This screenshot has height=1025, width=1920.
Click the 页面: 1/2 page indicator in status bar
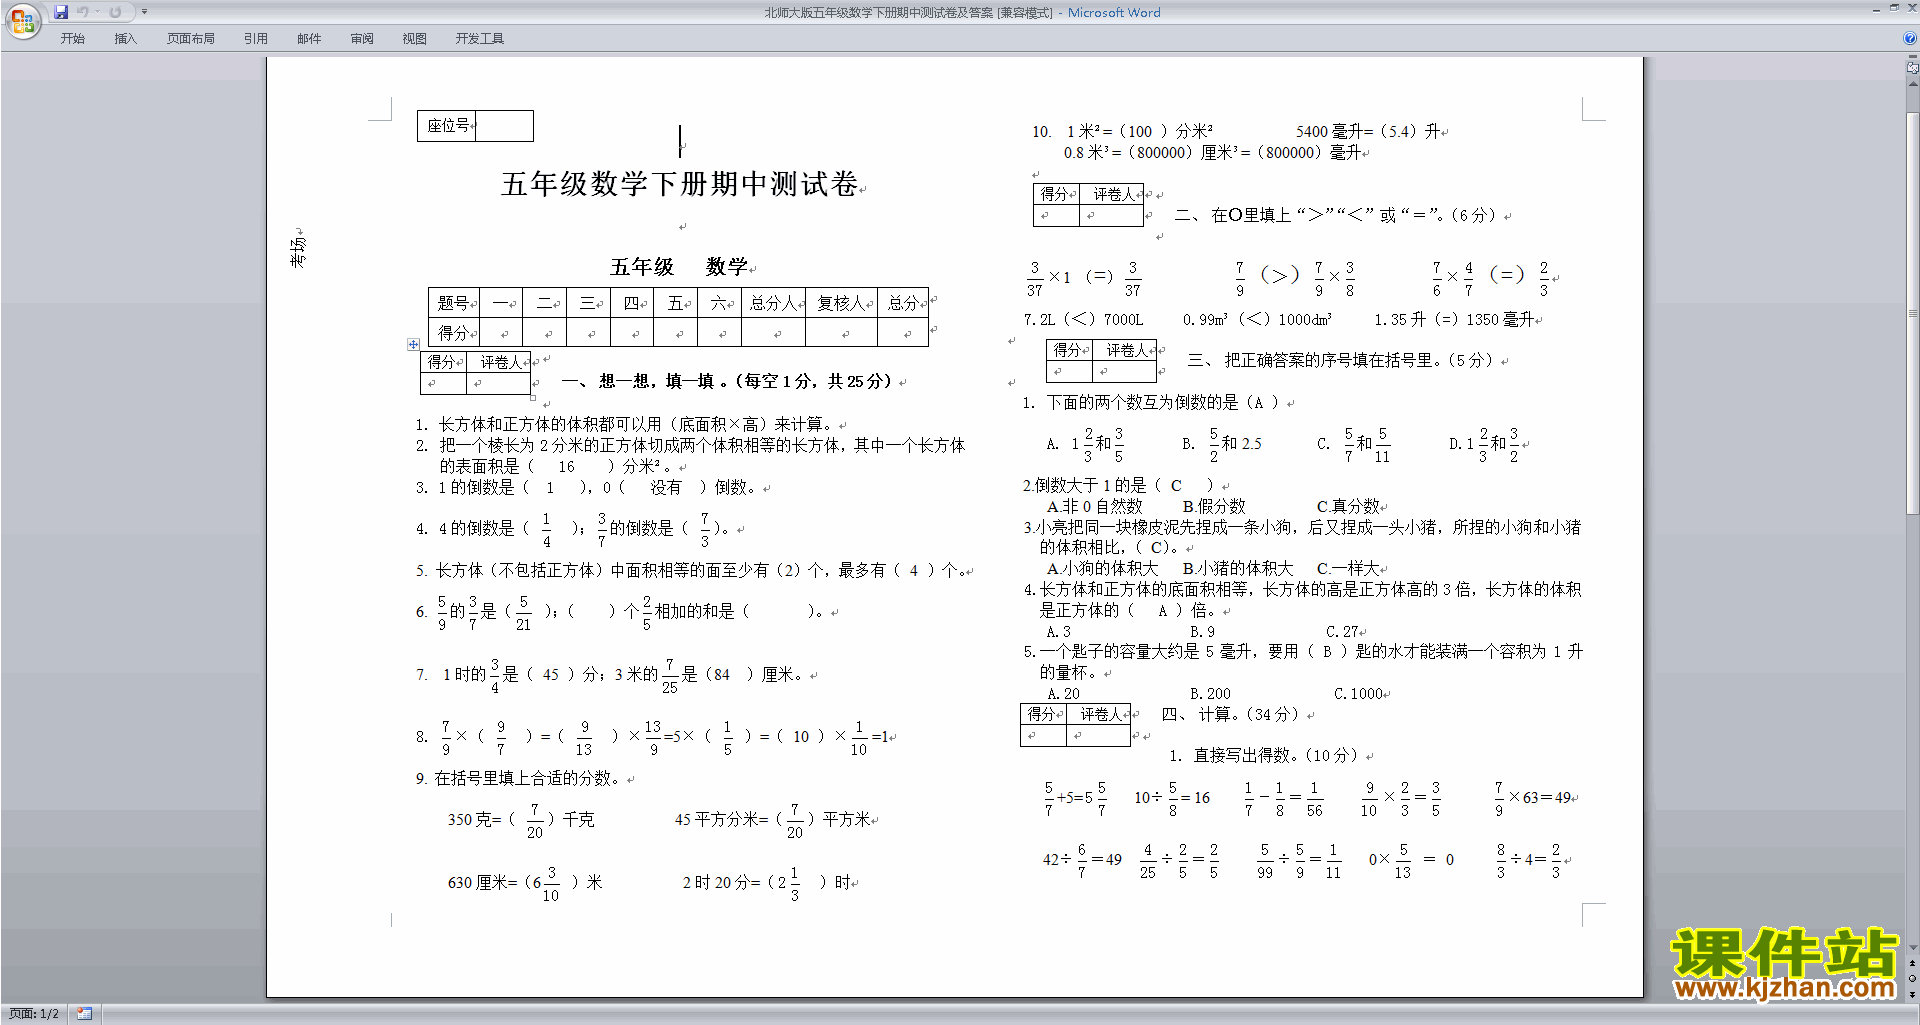tap(34, 1014)
